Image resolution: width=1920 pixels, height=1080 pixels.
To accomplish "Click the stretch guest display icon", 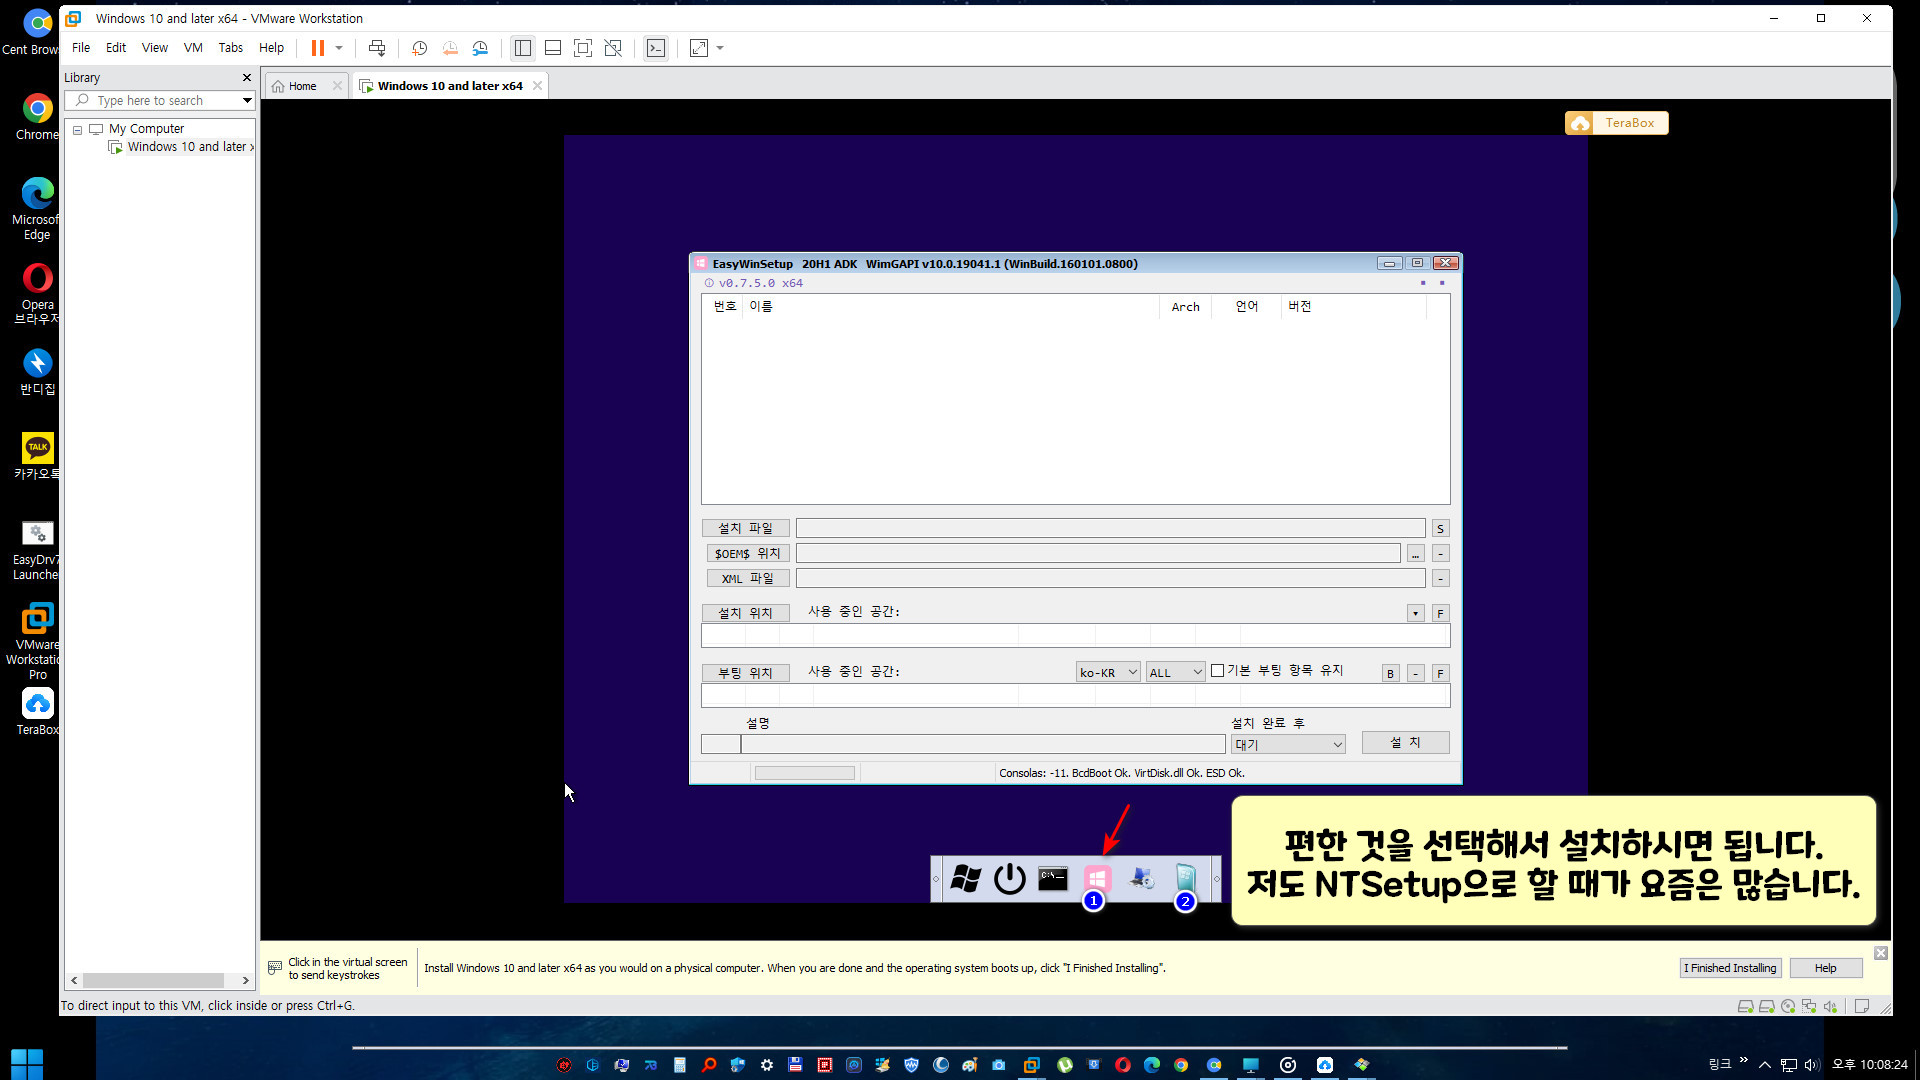I will 699,48.
